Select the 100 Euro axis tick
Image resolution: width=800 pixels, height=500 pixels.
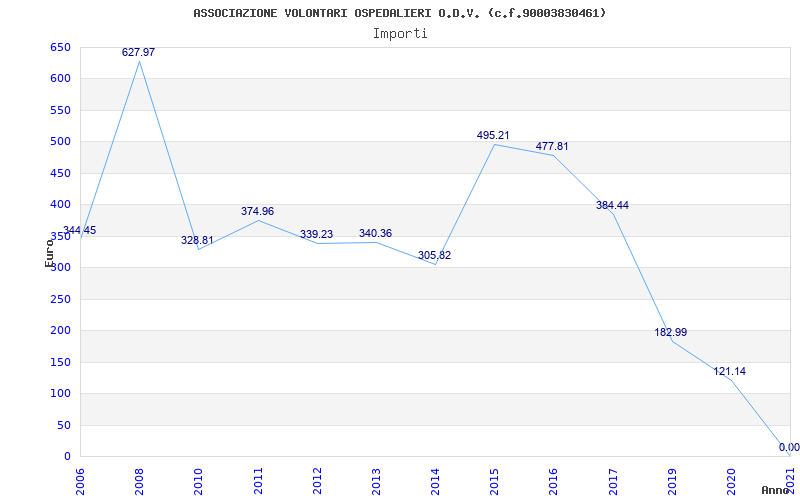click(60, 394)
